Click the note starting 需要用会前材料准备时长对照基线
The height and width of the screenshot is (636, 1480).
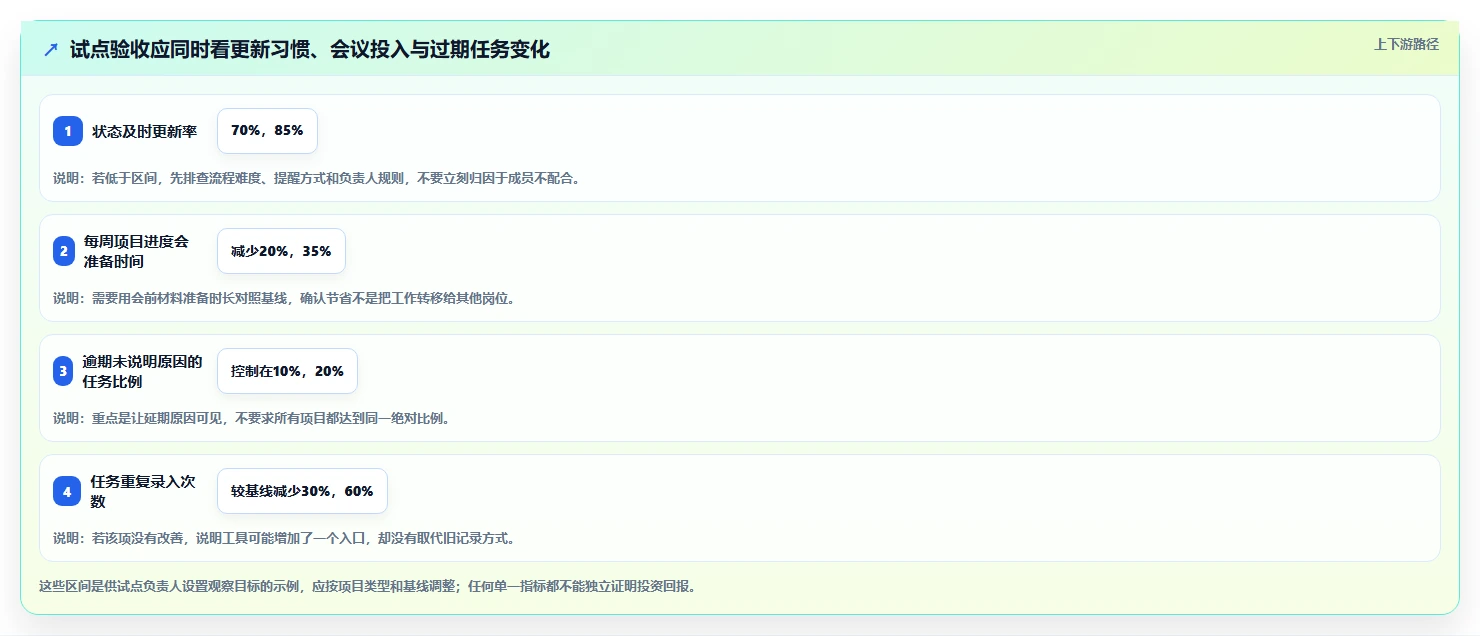pyautogui.click(x=284, y=298)
